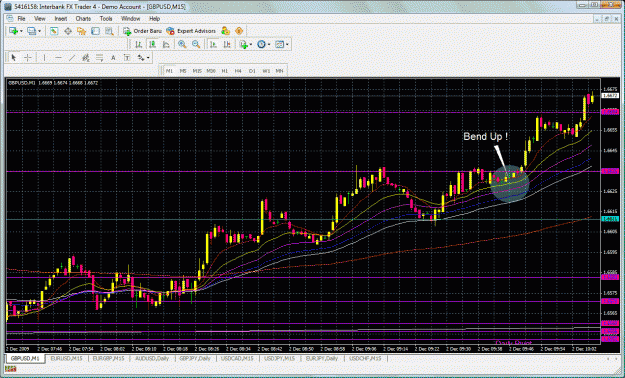Open the New Chart dropdown arrow
This screenshot has width=625, height=378.
point(21,31)
